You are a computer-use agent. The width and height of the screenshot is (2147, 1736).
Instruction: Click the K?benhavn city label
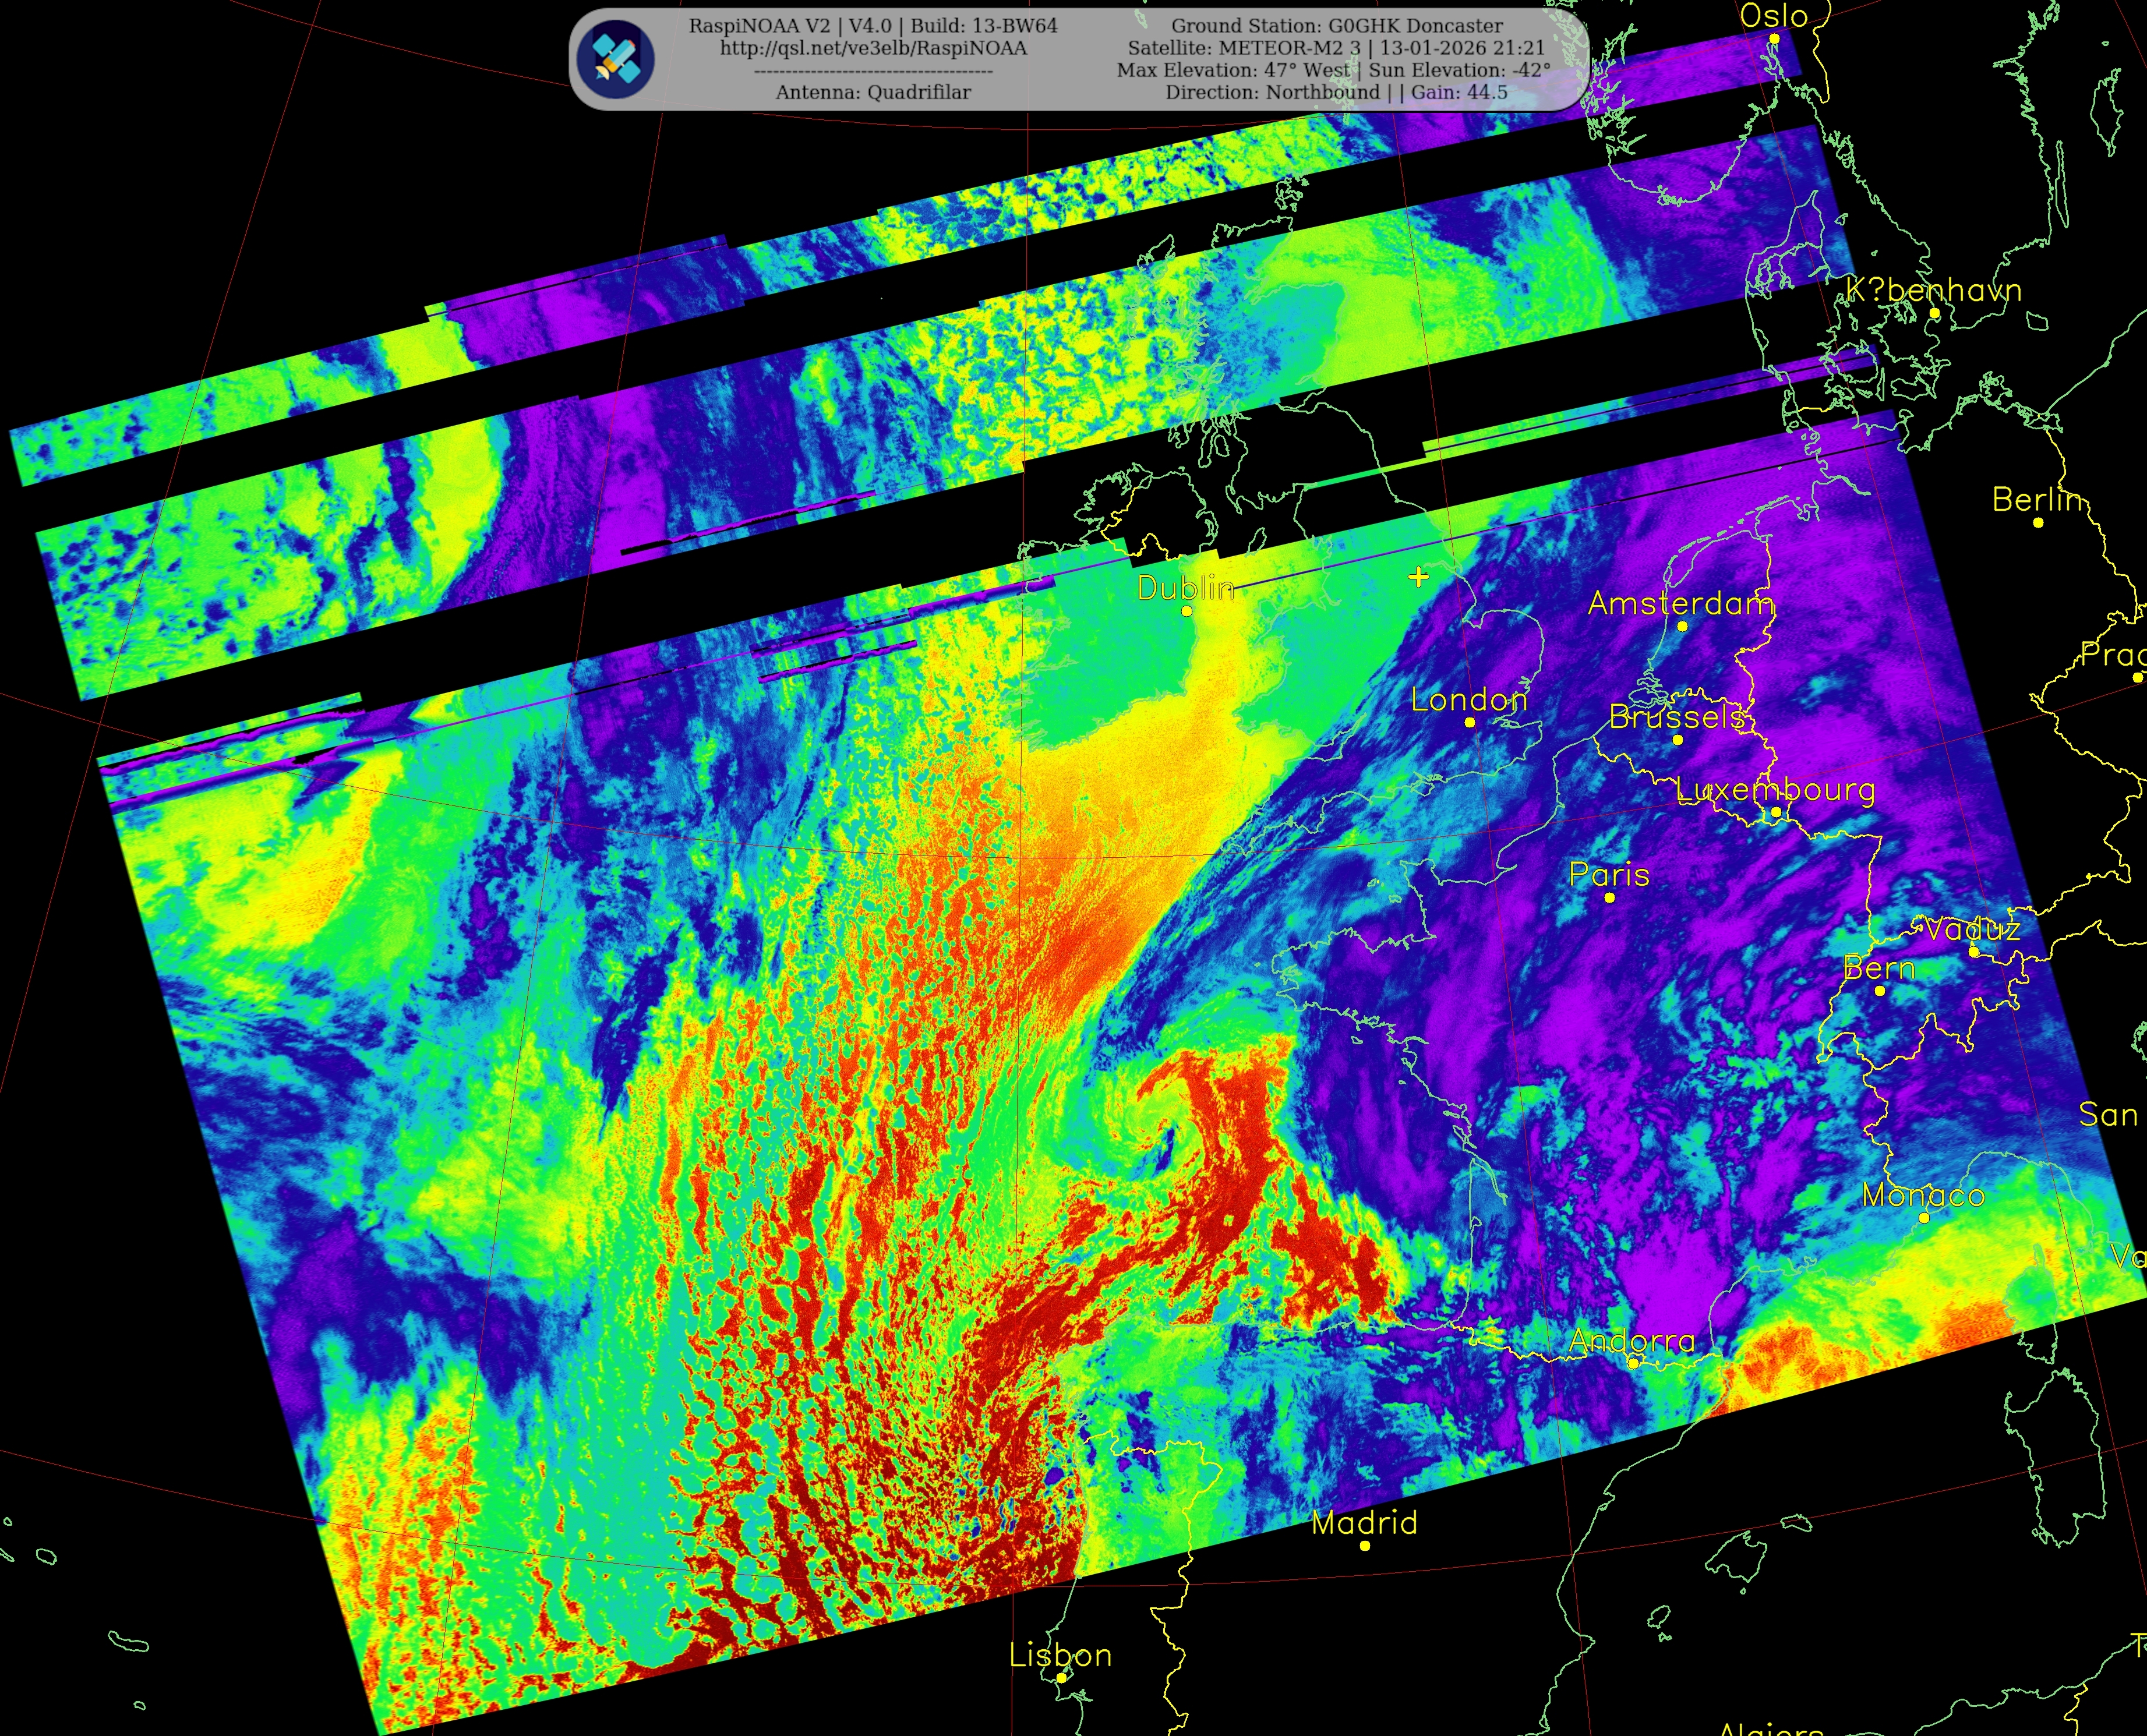coord(1933,291)
